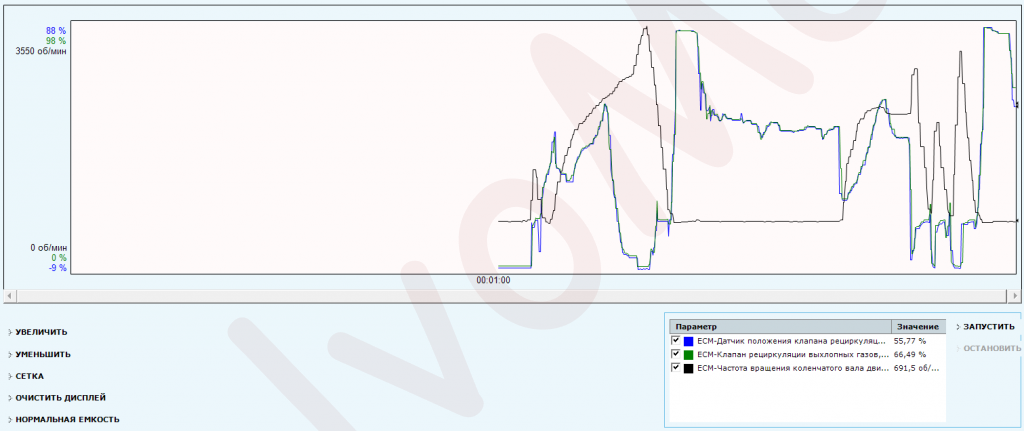Viewport: 1024px width, 431px height.
Task: Select the ECM-Частота вращения коленчатого вала row text
Action: (790, 367)
